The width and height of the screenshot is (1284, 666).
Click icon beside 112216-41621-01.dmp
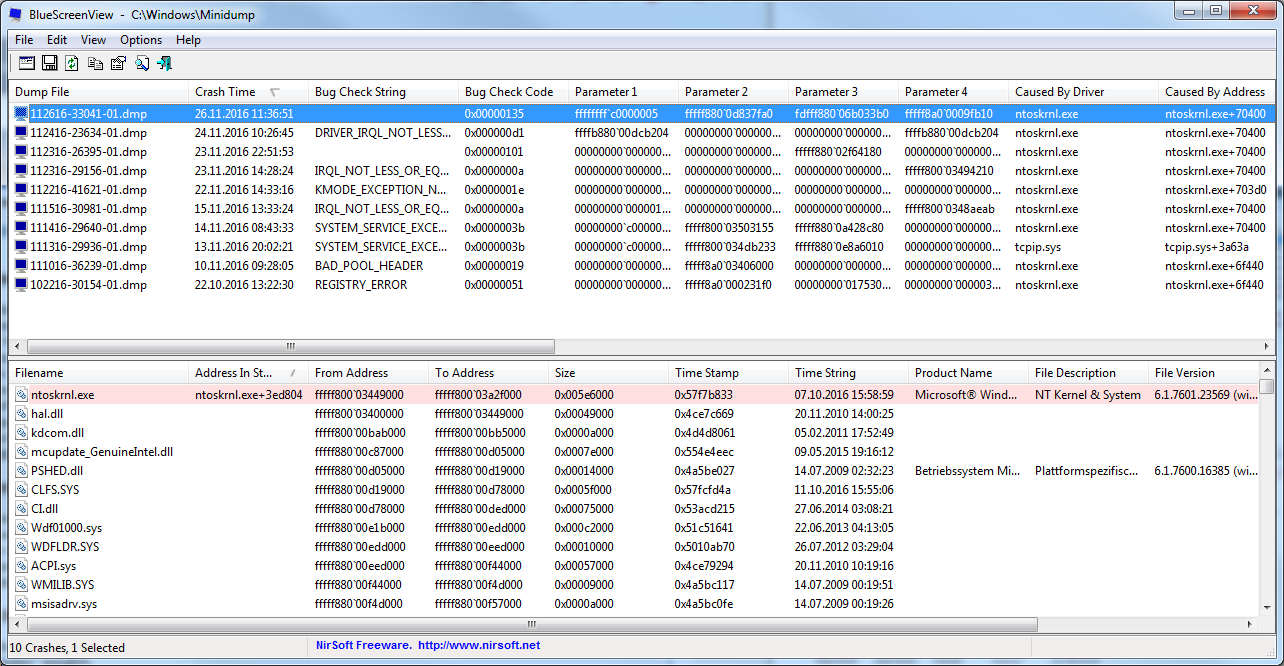point(22,190)
